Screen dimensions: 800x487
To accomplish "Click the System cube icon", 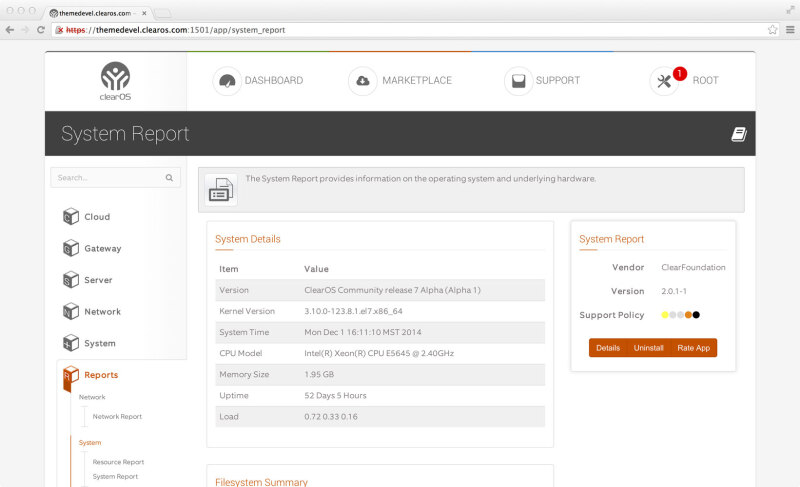I will pyautogui.click(x=71, y=343).
